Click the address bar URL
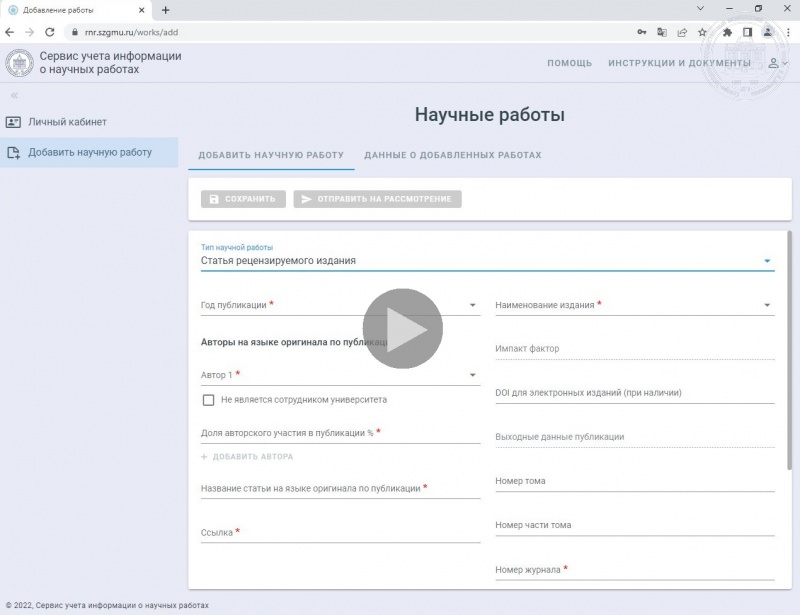Viewport: 800px width, 615px height. (x=132, y=32)
